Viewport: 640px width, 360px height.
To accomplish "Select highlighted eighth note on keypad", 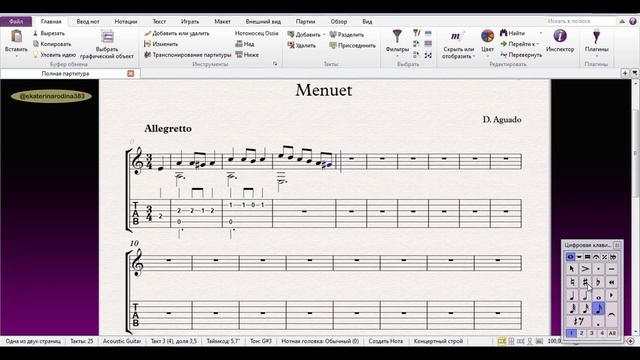I will point(598,309).
